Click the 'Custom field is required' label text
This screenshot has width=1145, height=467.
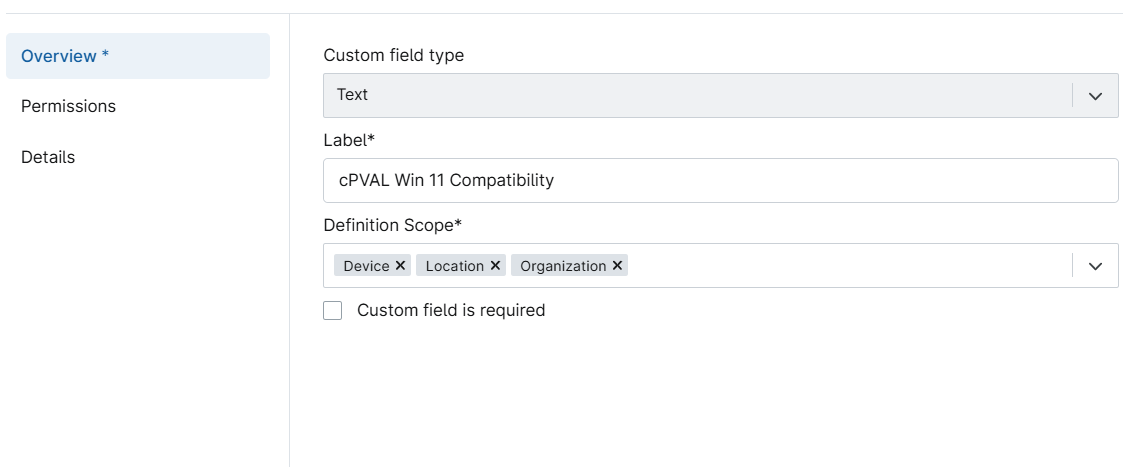click(451, 310)
